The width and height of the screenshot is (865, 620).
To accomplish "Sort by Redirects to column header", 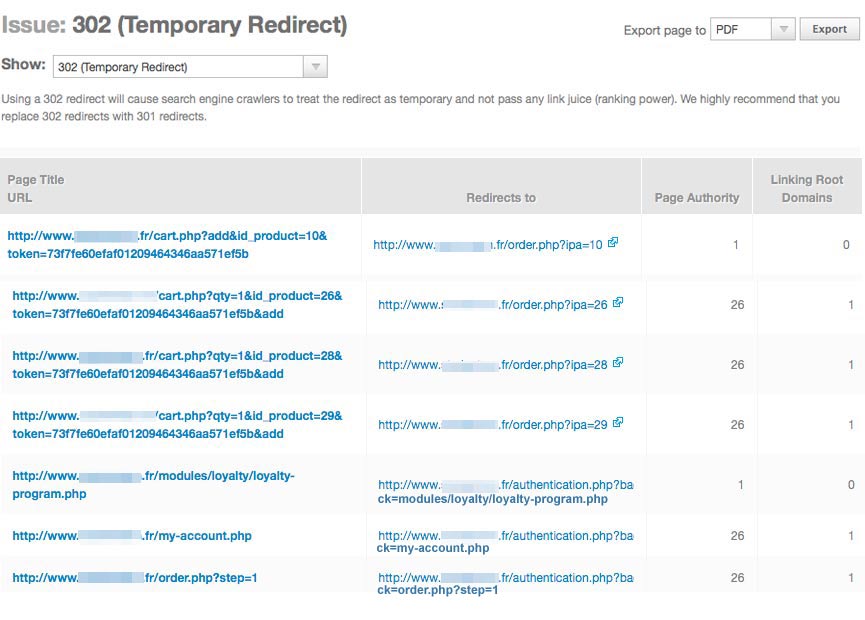I will (x=501, y=197).
